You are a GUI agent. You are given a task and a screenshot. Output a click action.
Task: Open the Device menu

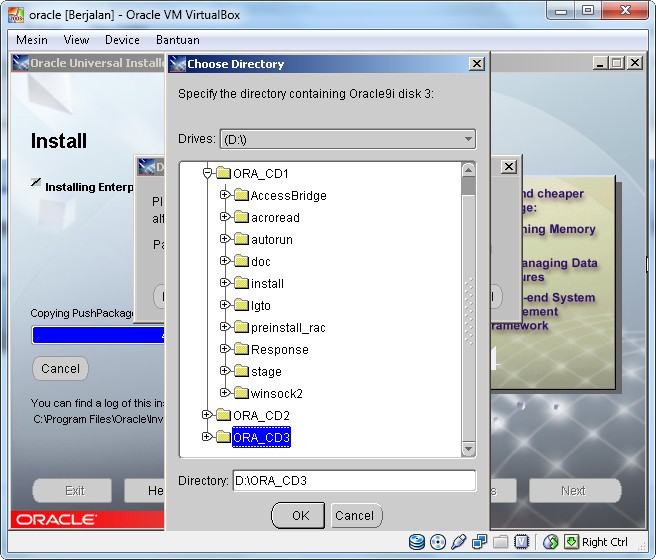click(122, 40)
